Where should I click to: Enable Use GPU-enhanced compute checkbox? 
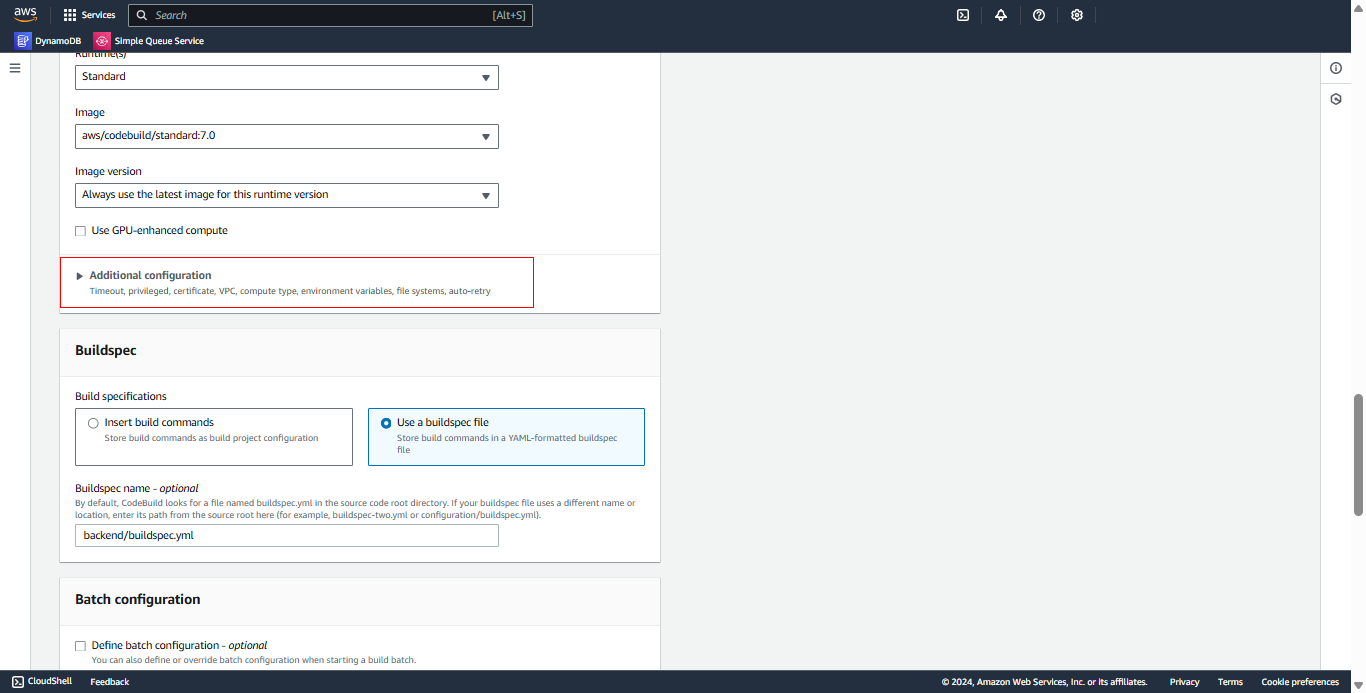click(81, 231)
